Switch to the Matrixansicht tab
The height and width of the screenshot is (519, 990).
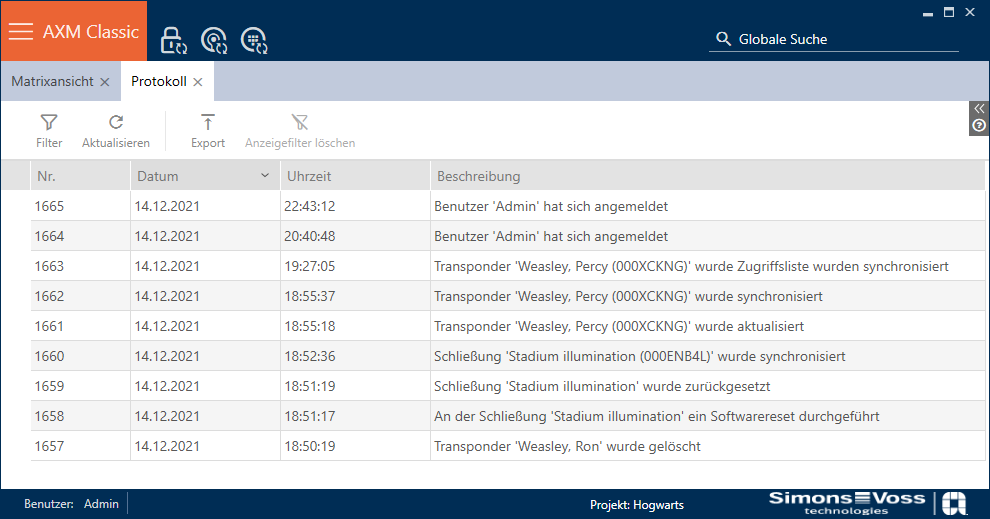(52, 81)
